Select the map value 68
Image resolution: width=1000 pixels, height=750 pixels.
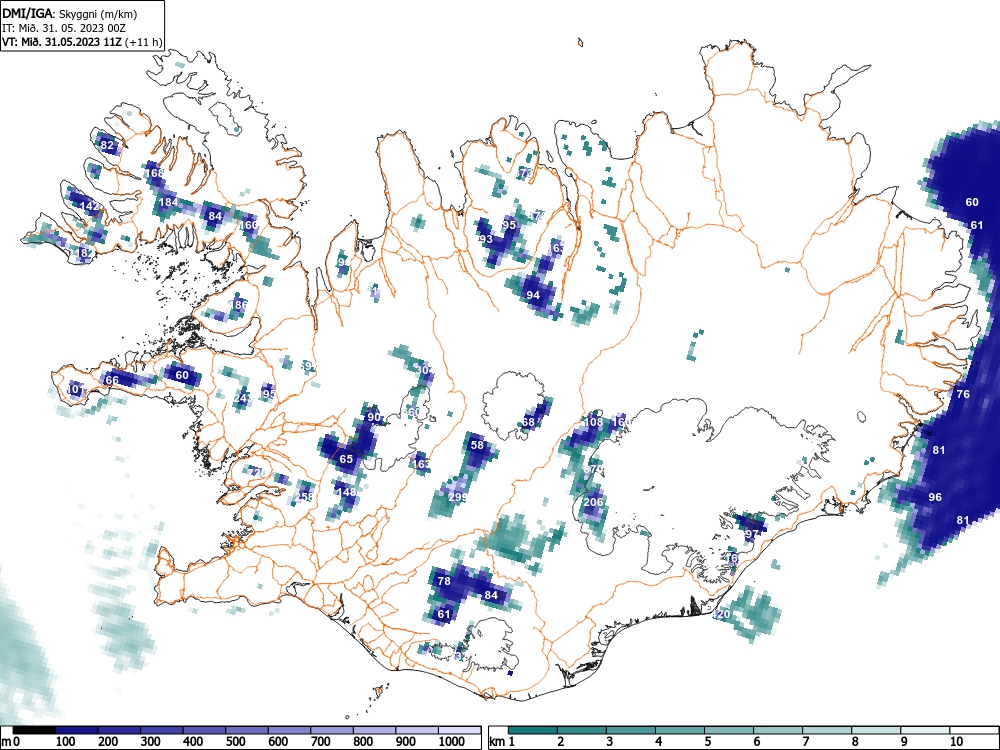coord(528,422)
